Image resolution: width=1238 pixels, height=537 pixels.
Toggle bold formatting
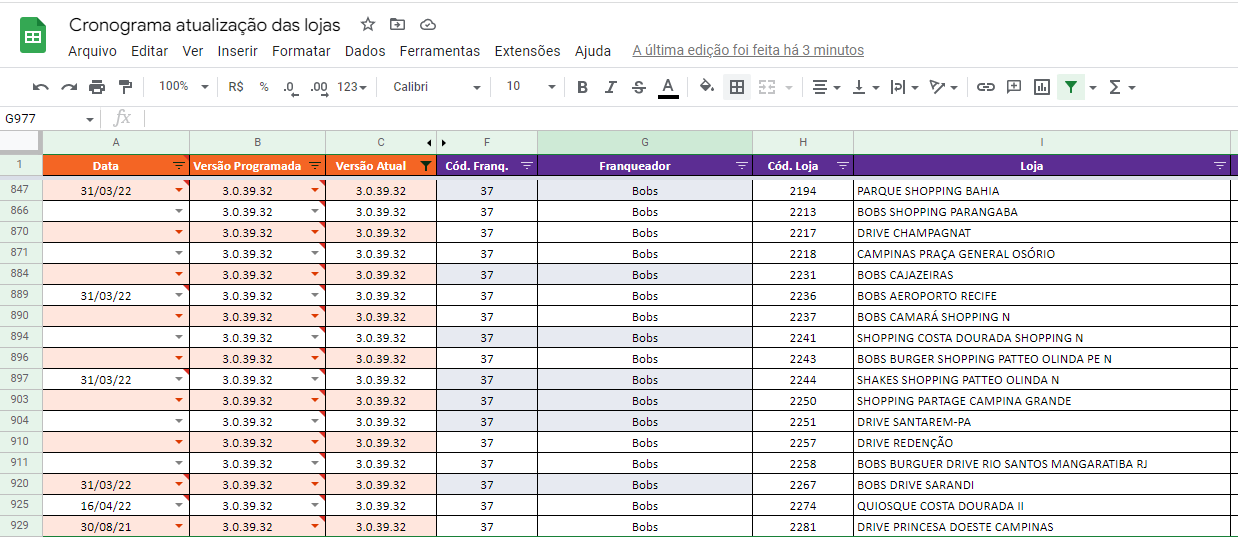point(583,87)
